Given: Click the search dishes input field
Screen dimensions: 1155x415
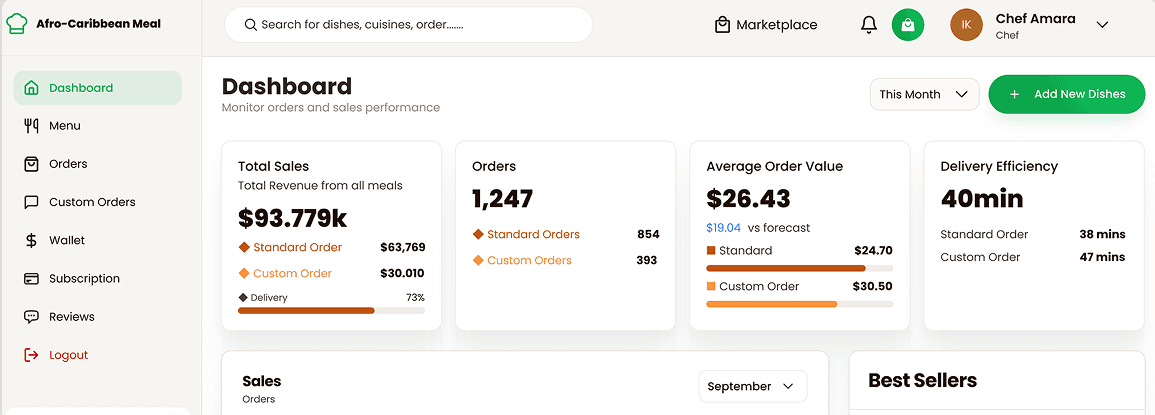Looking at the screenshot, I should pos(409,25).
